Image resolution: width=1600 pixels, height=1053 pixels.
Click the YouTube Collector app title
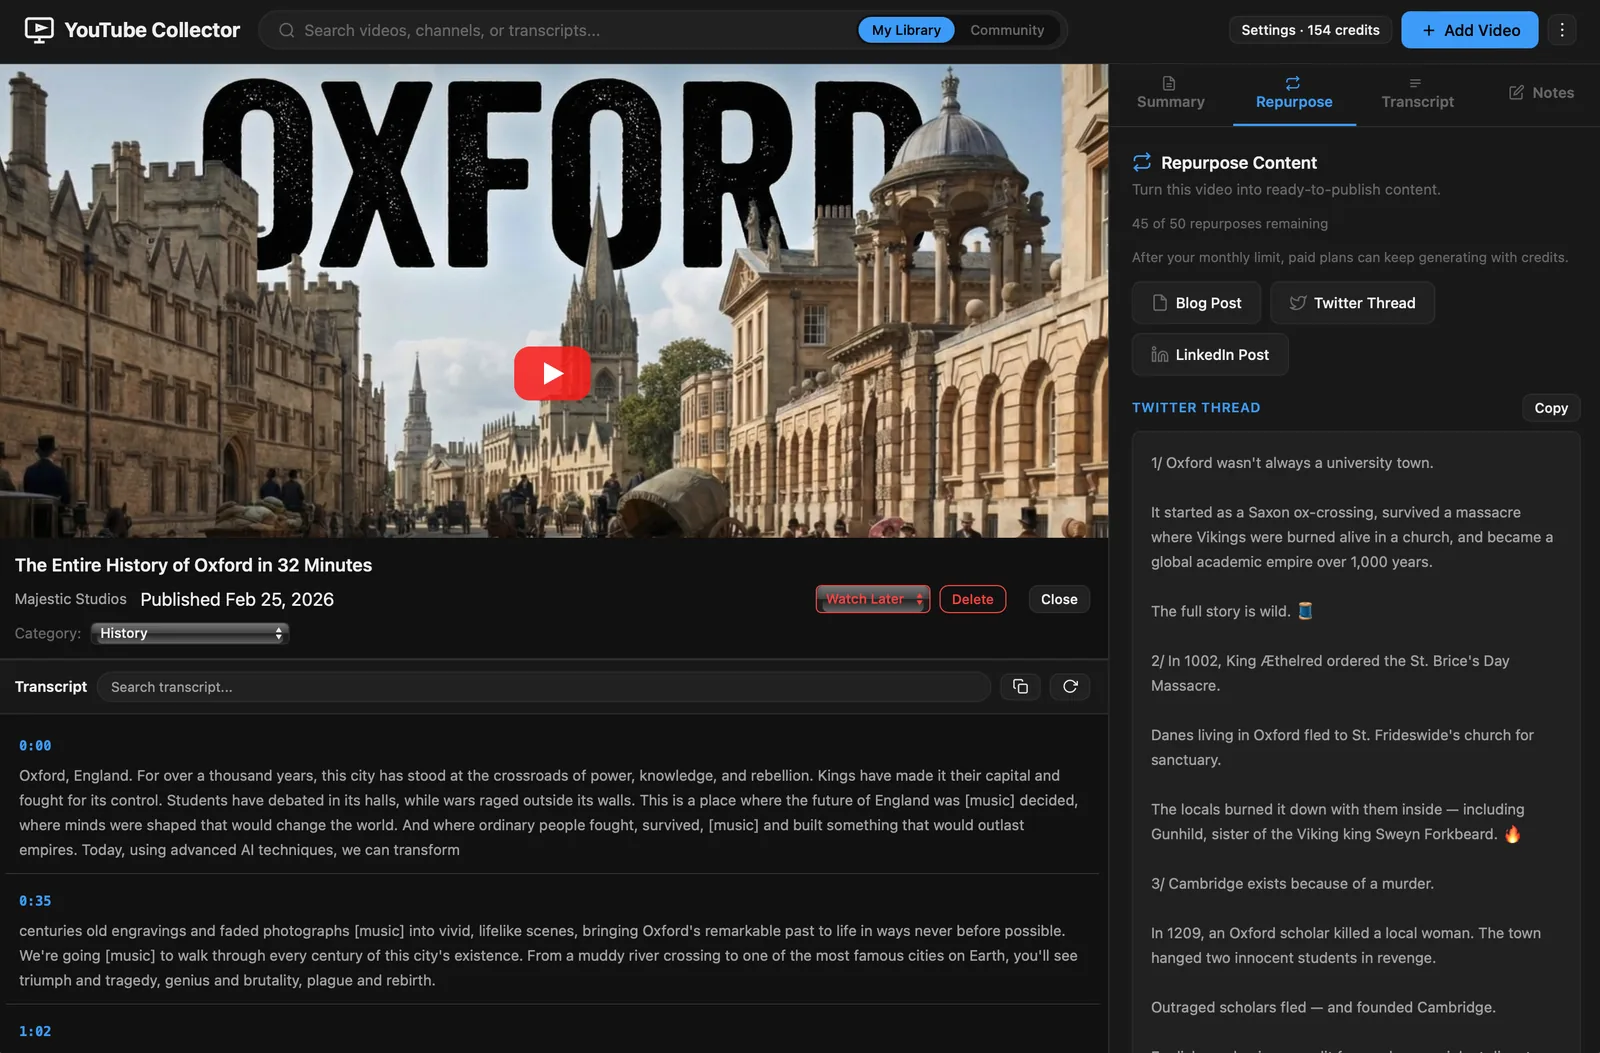[x=152, y=30]
